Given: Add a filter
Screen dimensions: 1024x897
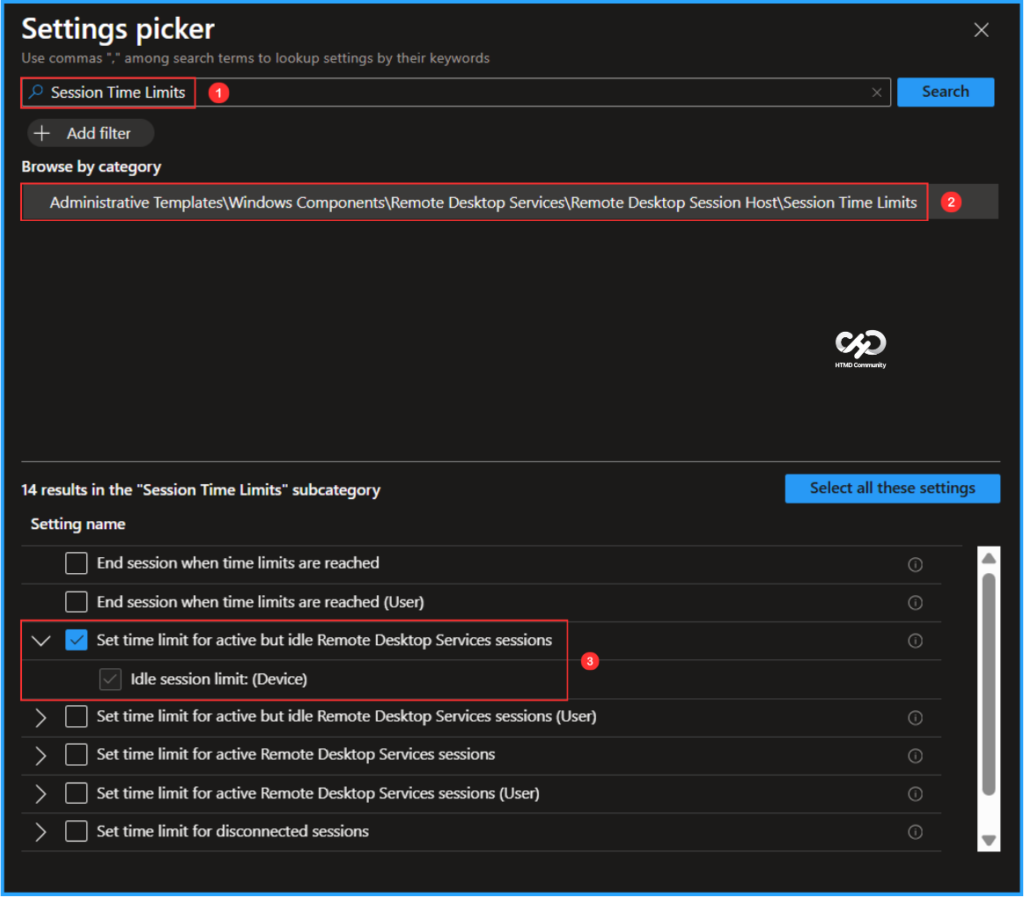Looking at the screenshot, I should (91, 133).
